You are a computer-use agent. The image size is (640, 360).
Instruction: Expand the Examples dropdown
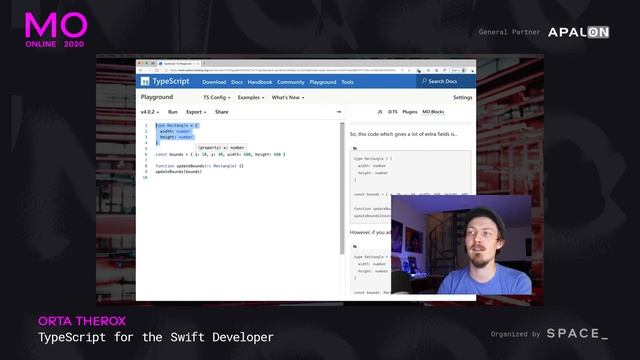tap(251, 98)
